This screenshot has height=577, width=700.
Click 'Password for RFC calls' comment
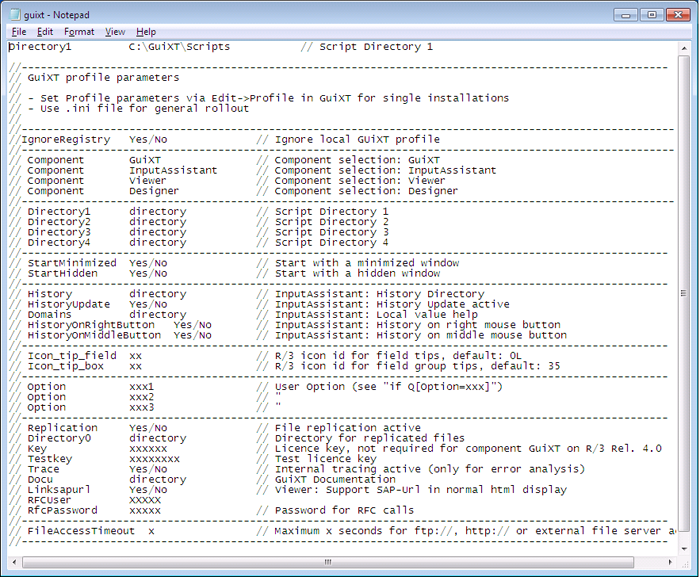(344, 510)
